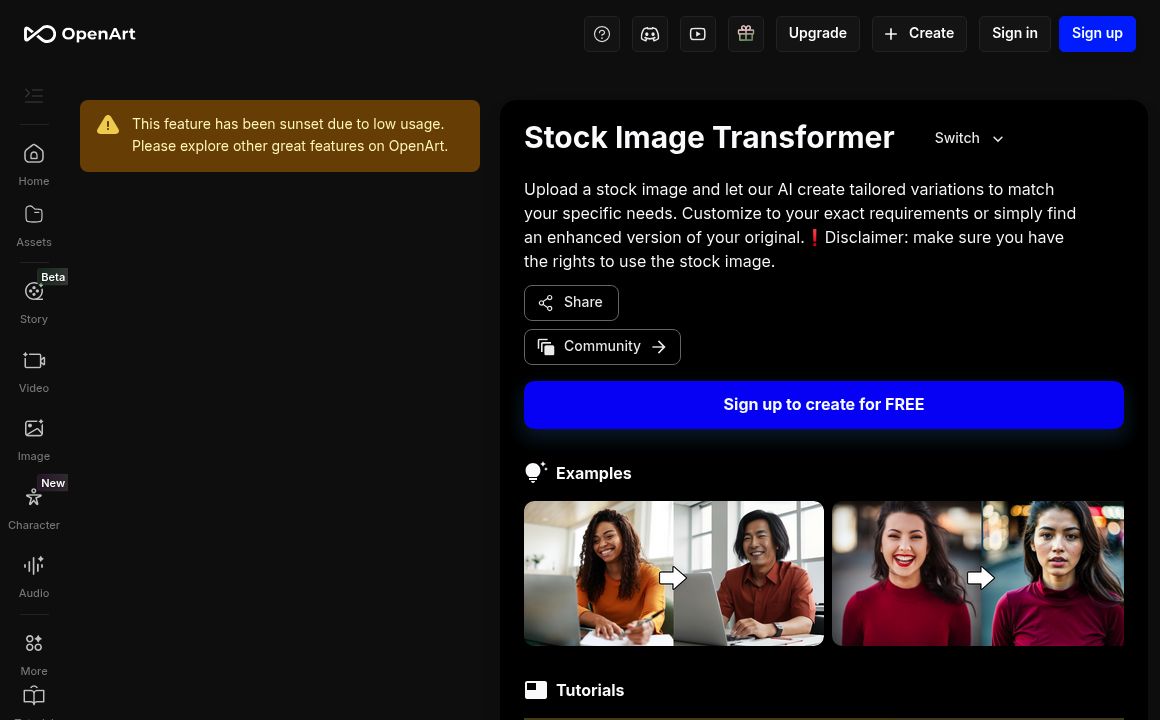Open the gift rewards icon
The width and height of the screenshot is (1160, 720).
[746, 33]
